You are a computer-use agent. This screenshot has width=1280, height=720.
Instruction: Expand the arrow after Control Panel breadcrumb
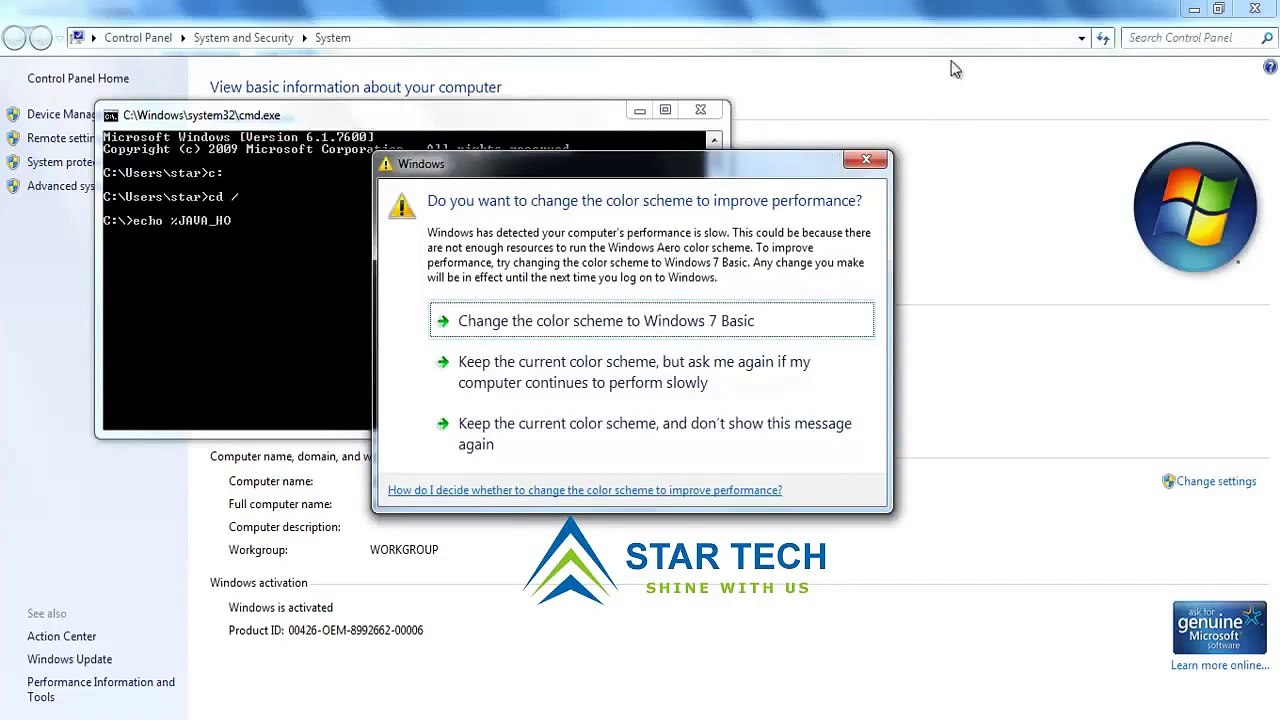click(x=183, y=38)
